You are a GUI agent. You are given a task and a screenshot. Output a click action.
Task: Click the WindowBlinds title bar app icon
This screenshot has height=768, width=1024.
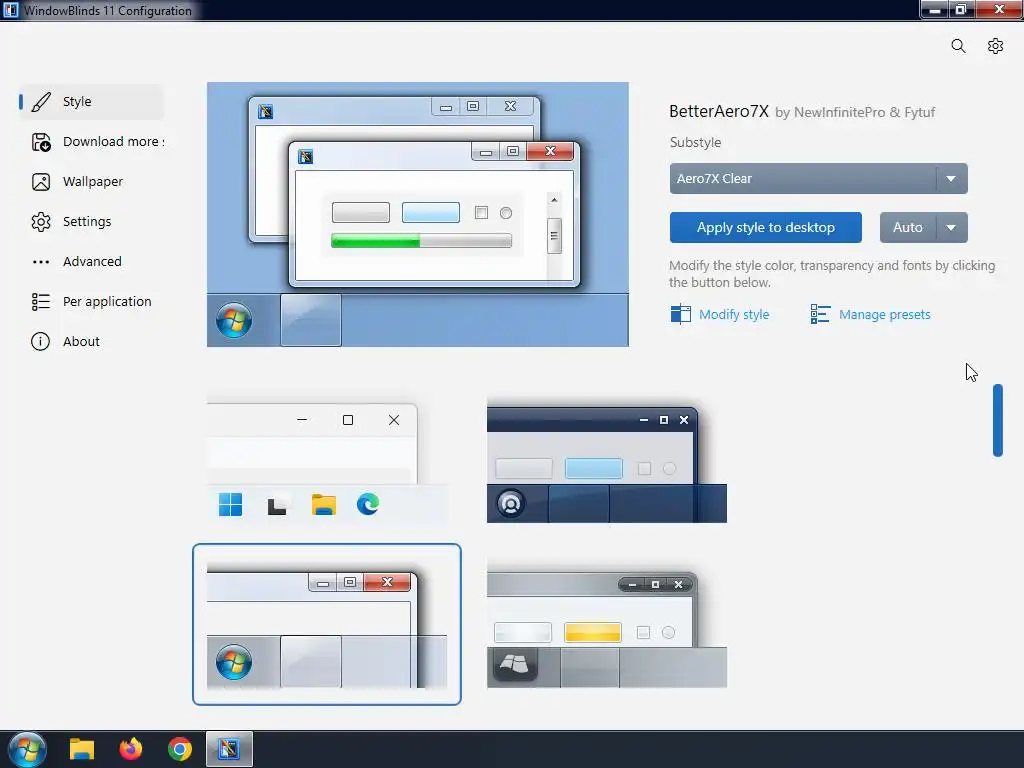(x=10, y=10)
